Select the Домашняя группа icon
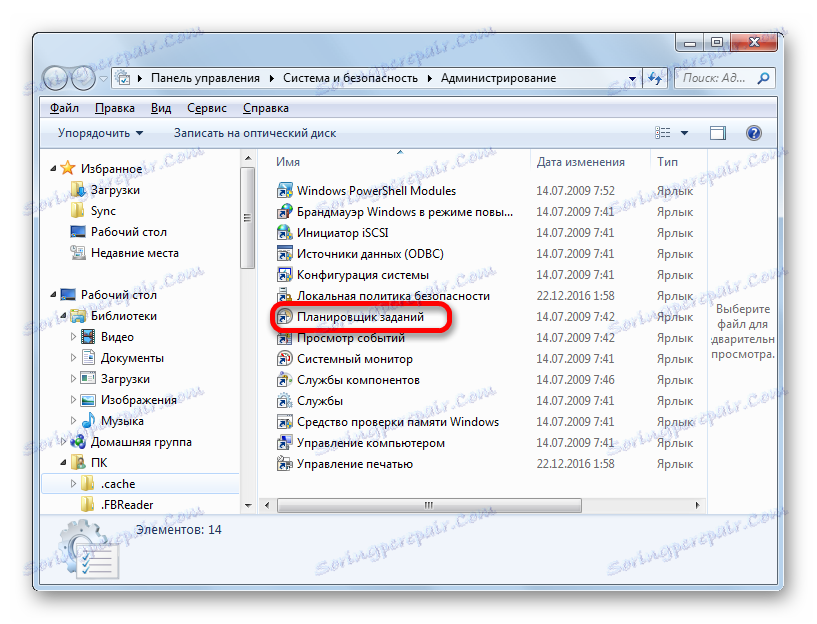This screenshot has width=817, height=624. [x=78, y=442]
